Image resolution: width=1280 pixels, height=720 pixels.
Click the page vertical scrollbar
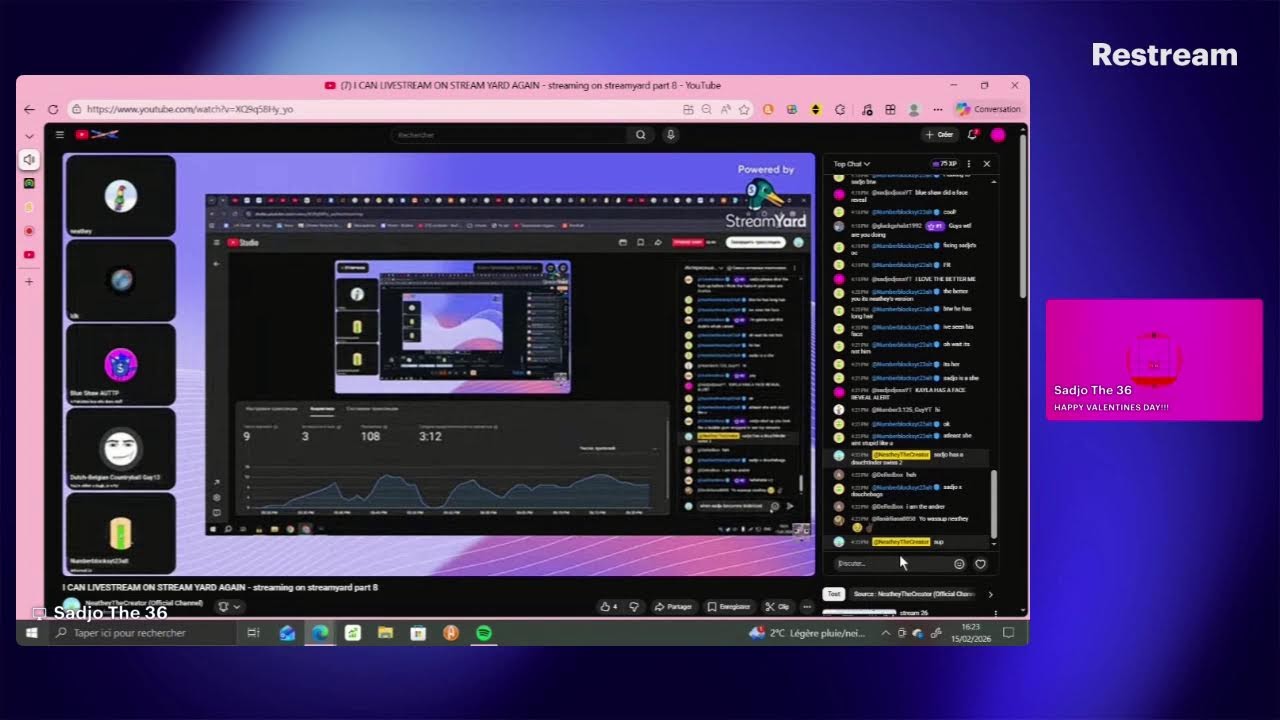[1022, 215]
